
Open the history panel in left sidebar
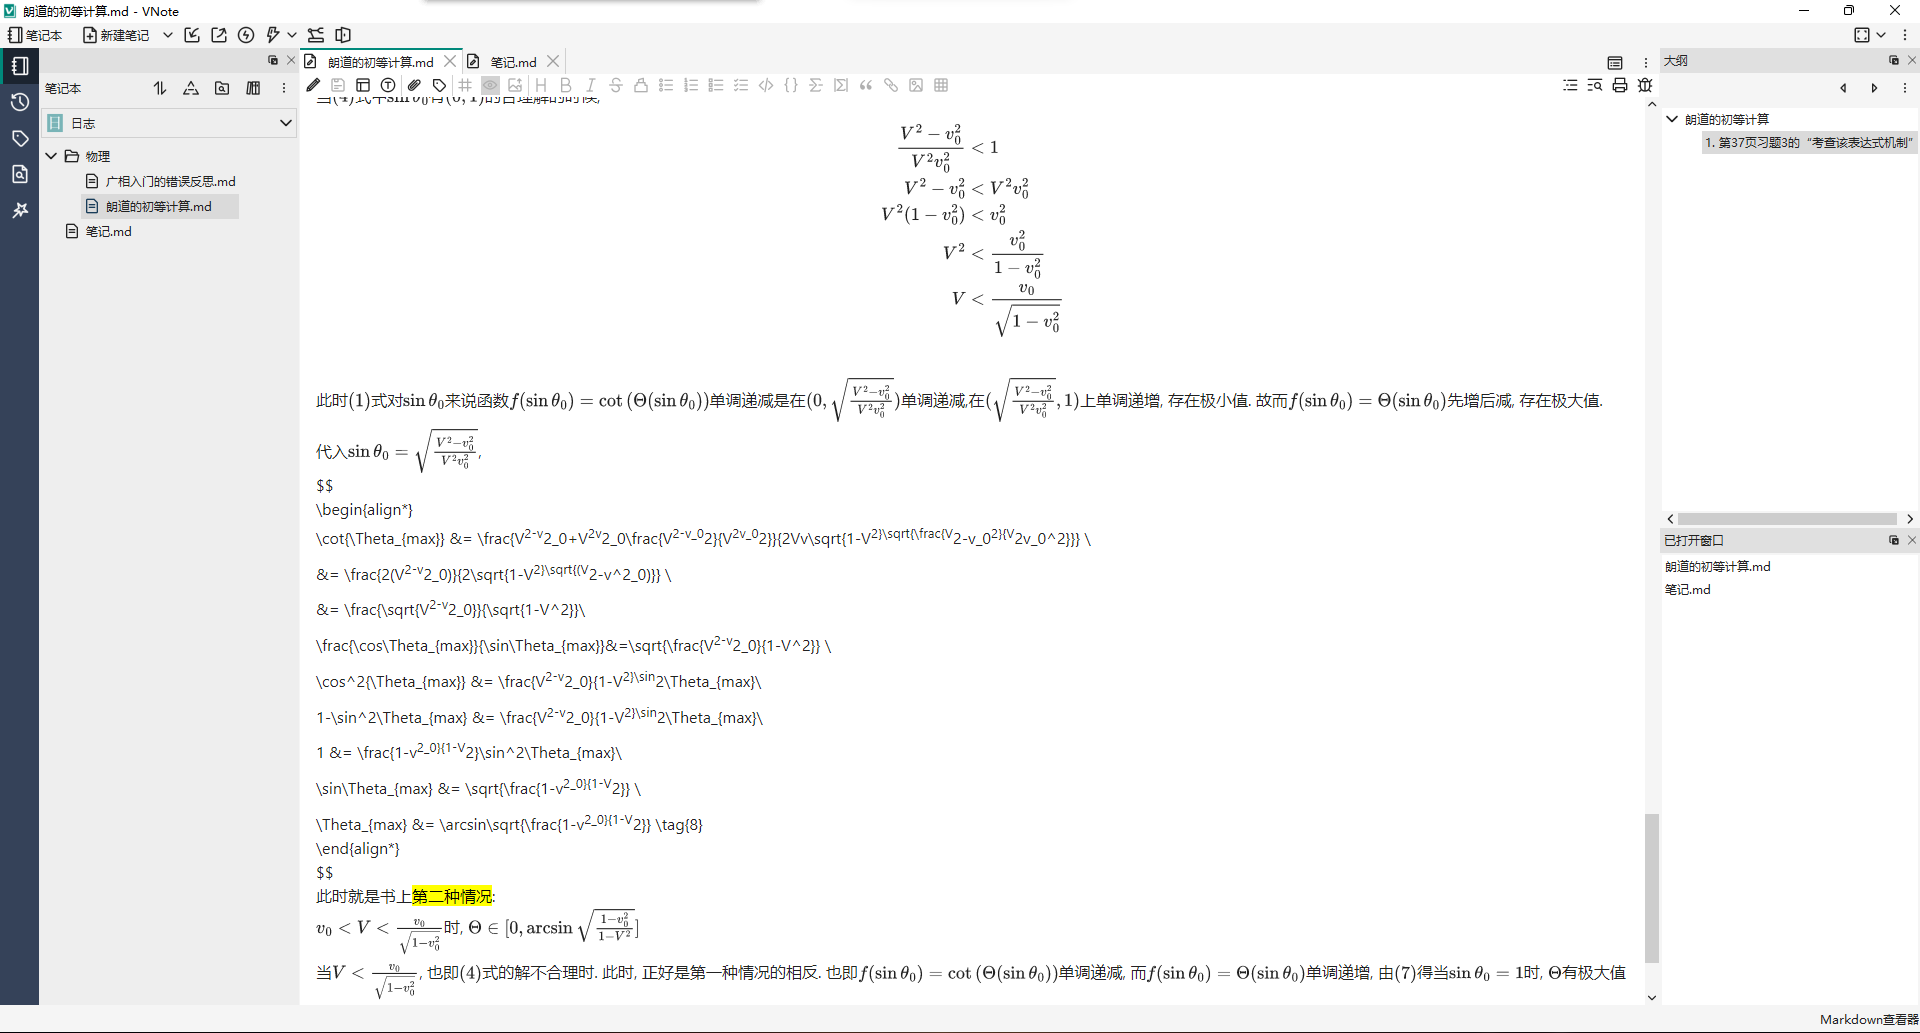pos(20,102)
